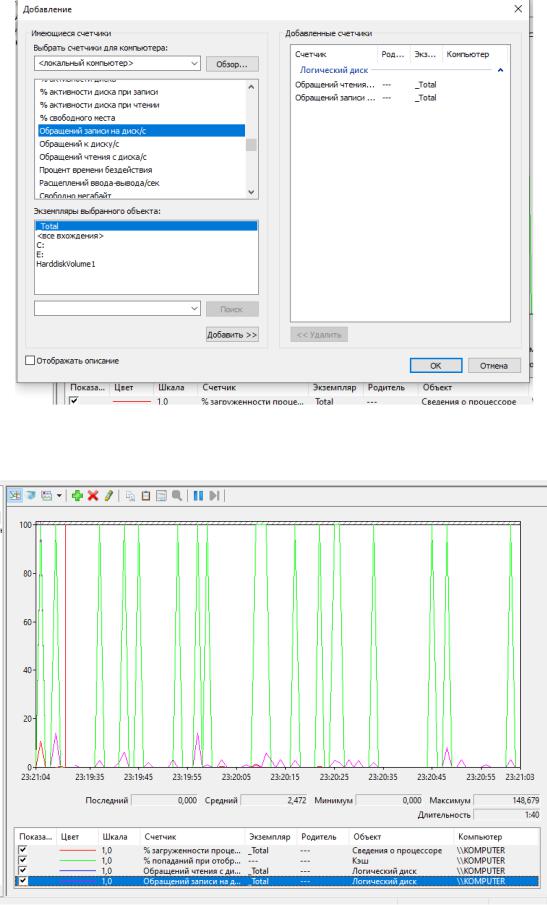Click the Отмена button
Screen dimensions: 547x905
493,365
